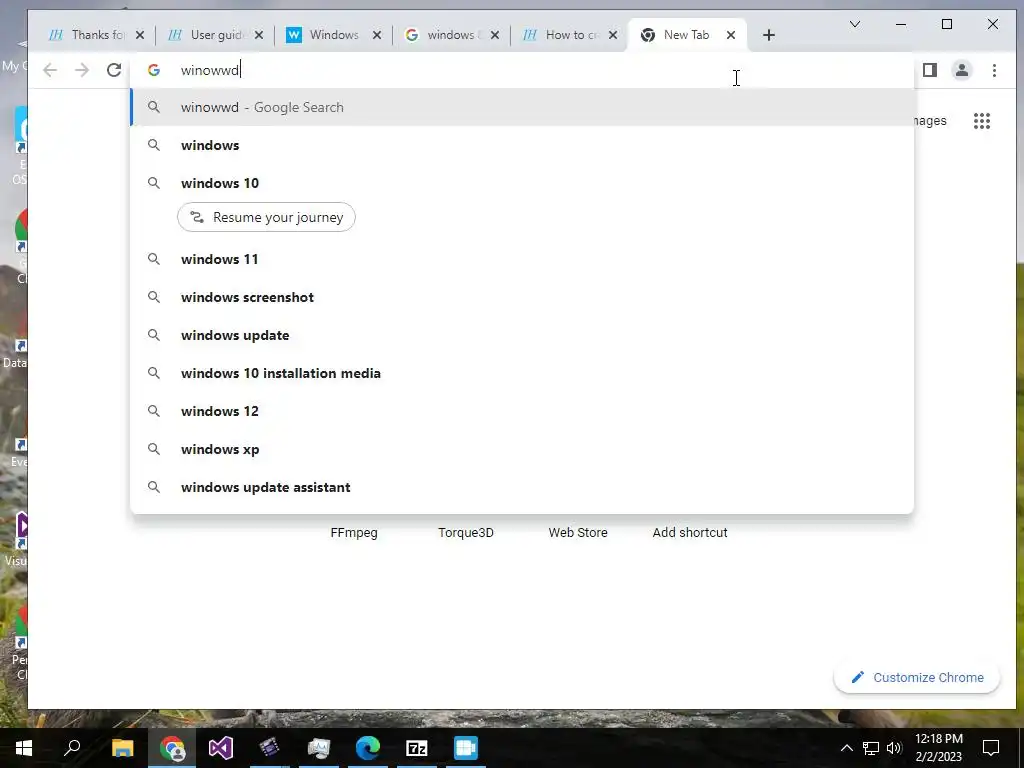The width and height of the screenshot is (1024, 768).
Task: Close the 'Windows' tab
Action: [x=377, y=35]
